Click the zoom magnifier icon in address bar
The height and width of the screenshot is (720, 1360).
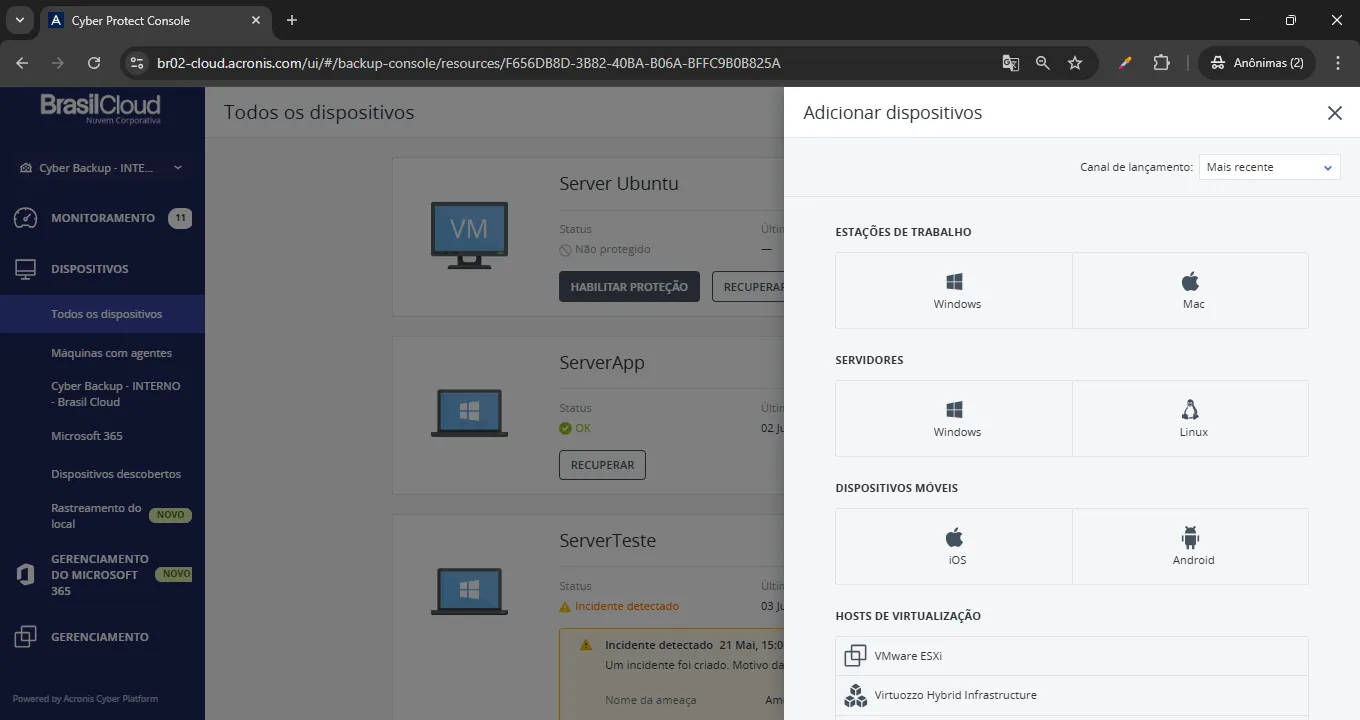pos(1043,63)
